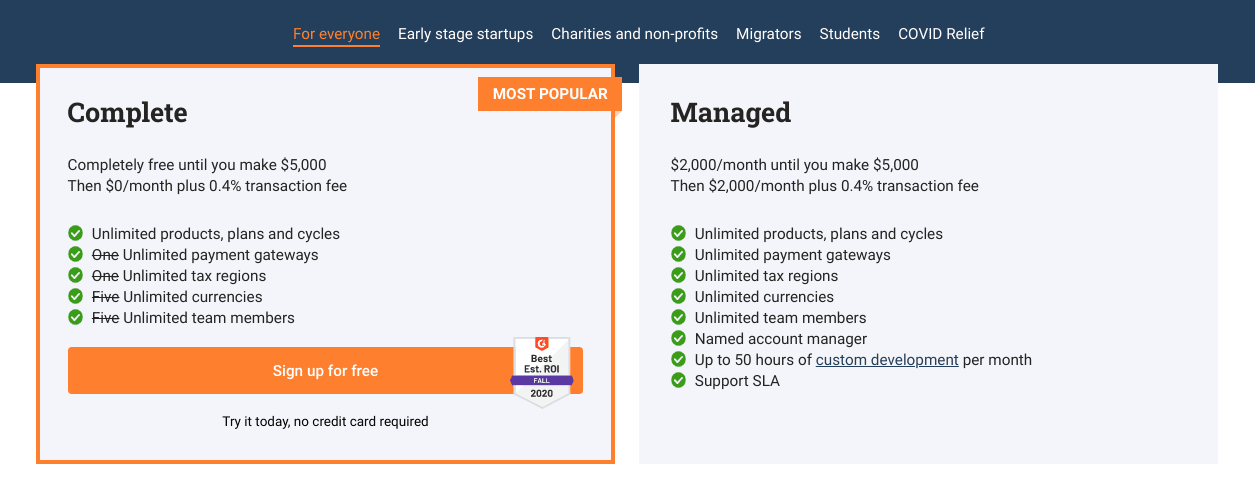Click the Managed plan heading

[x=730, y=113]
